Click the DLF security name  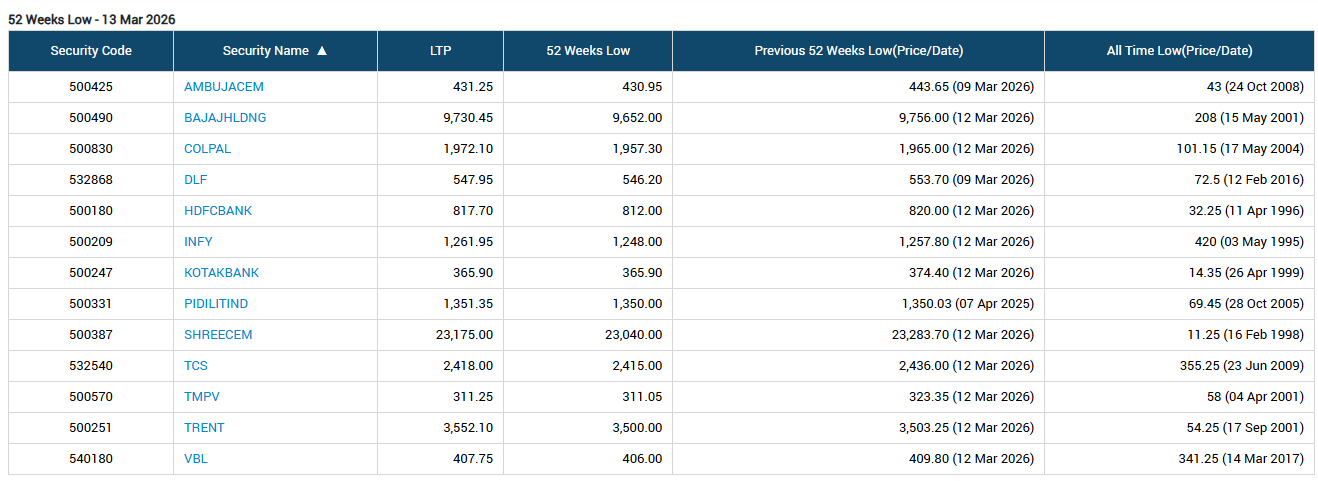click(x=195, y=180)
